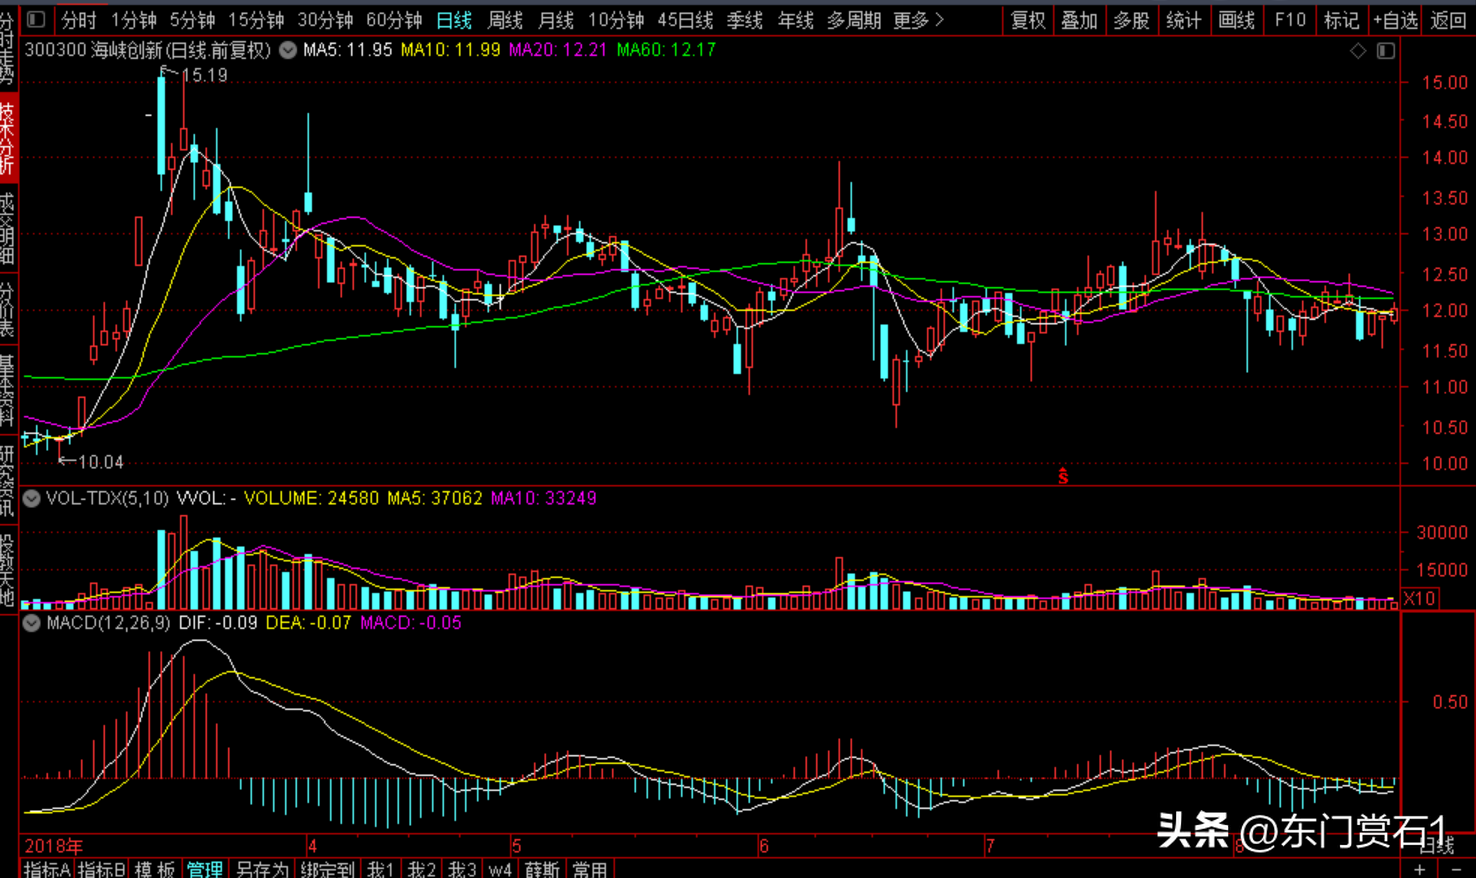This screenshot has height=878, width=1476.
Task: Expand 更多 periods menu
Action: coord(917,20)
